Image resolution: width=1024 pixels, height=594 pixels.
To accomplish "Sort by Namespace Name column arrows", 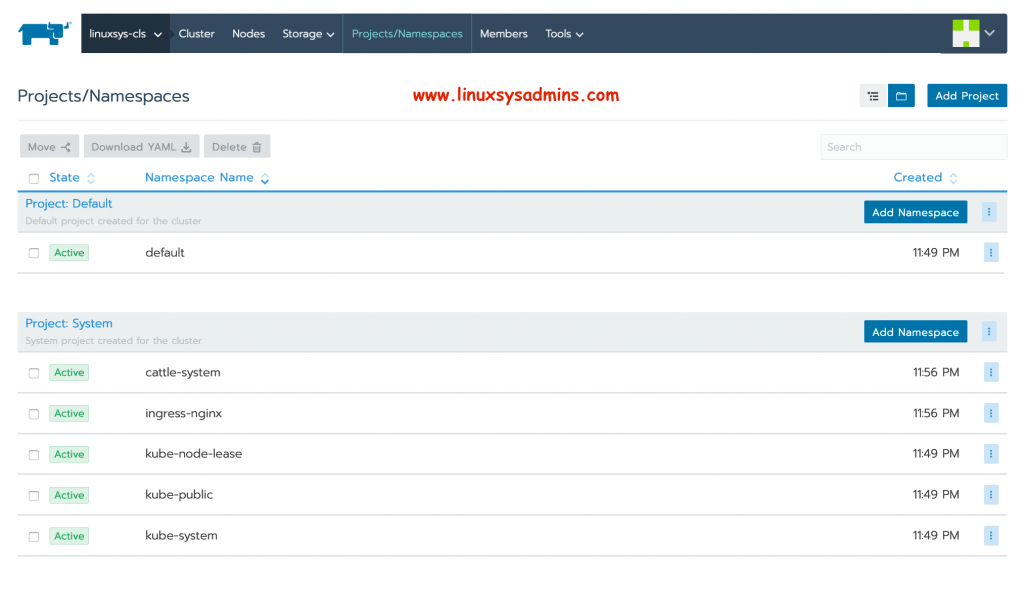I will [264, 178].
